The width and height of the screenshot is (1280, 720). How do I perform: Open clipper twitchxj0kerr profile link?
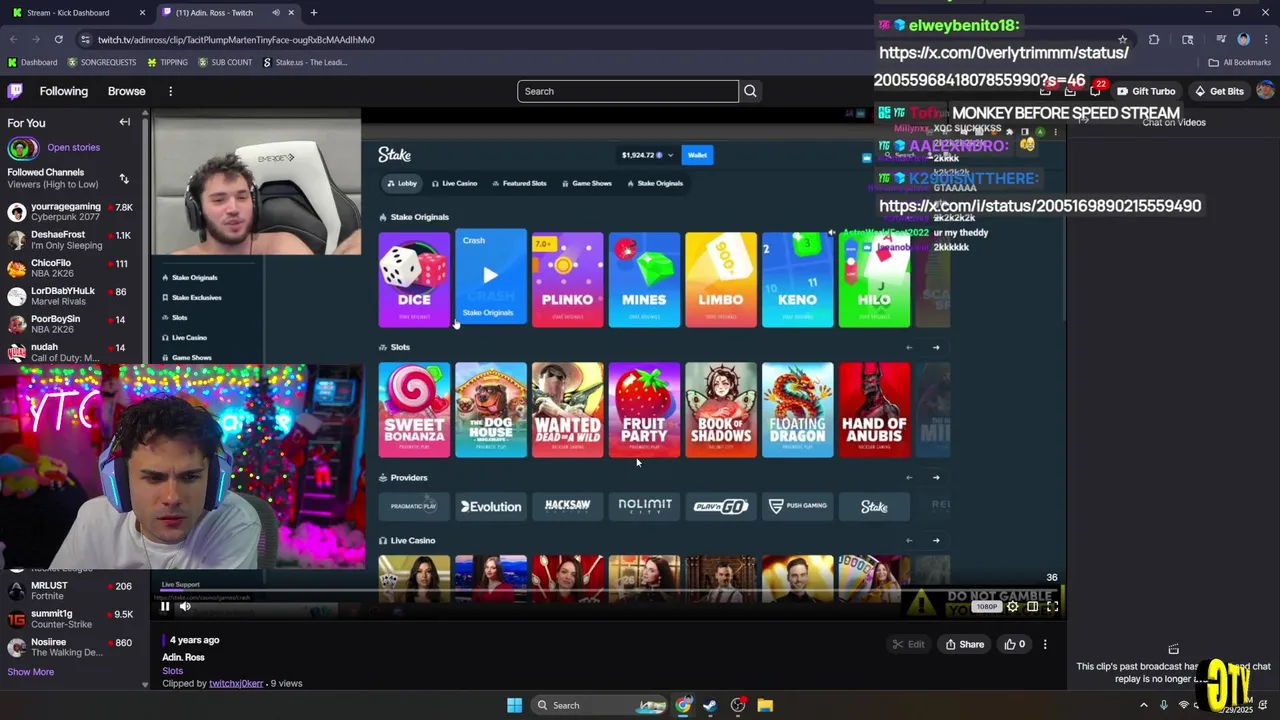(x=236, y=684)
